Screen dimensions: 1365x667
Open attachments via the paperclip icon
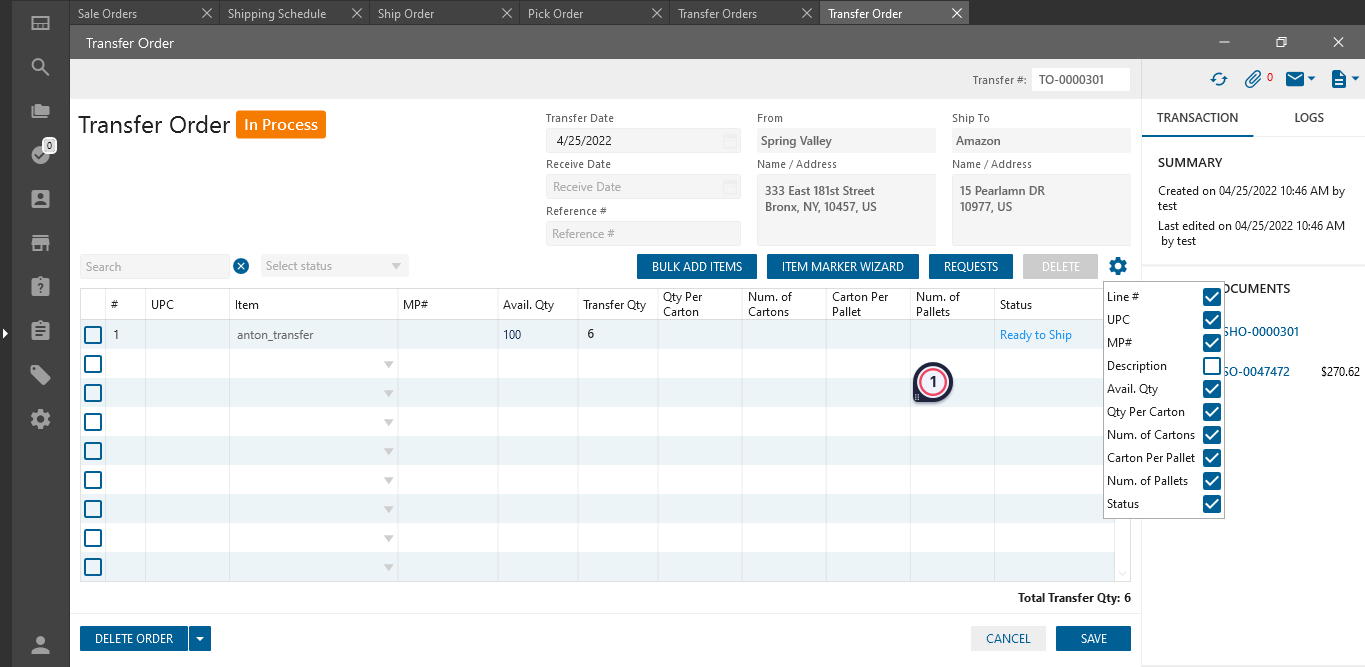pos(1253,79)
